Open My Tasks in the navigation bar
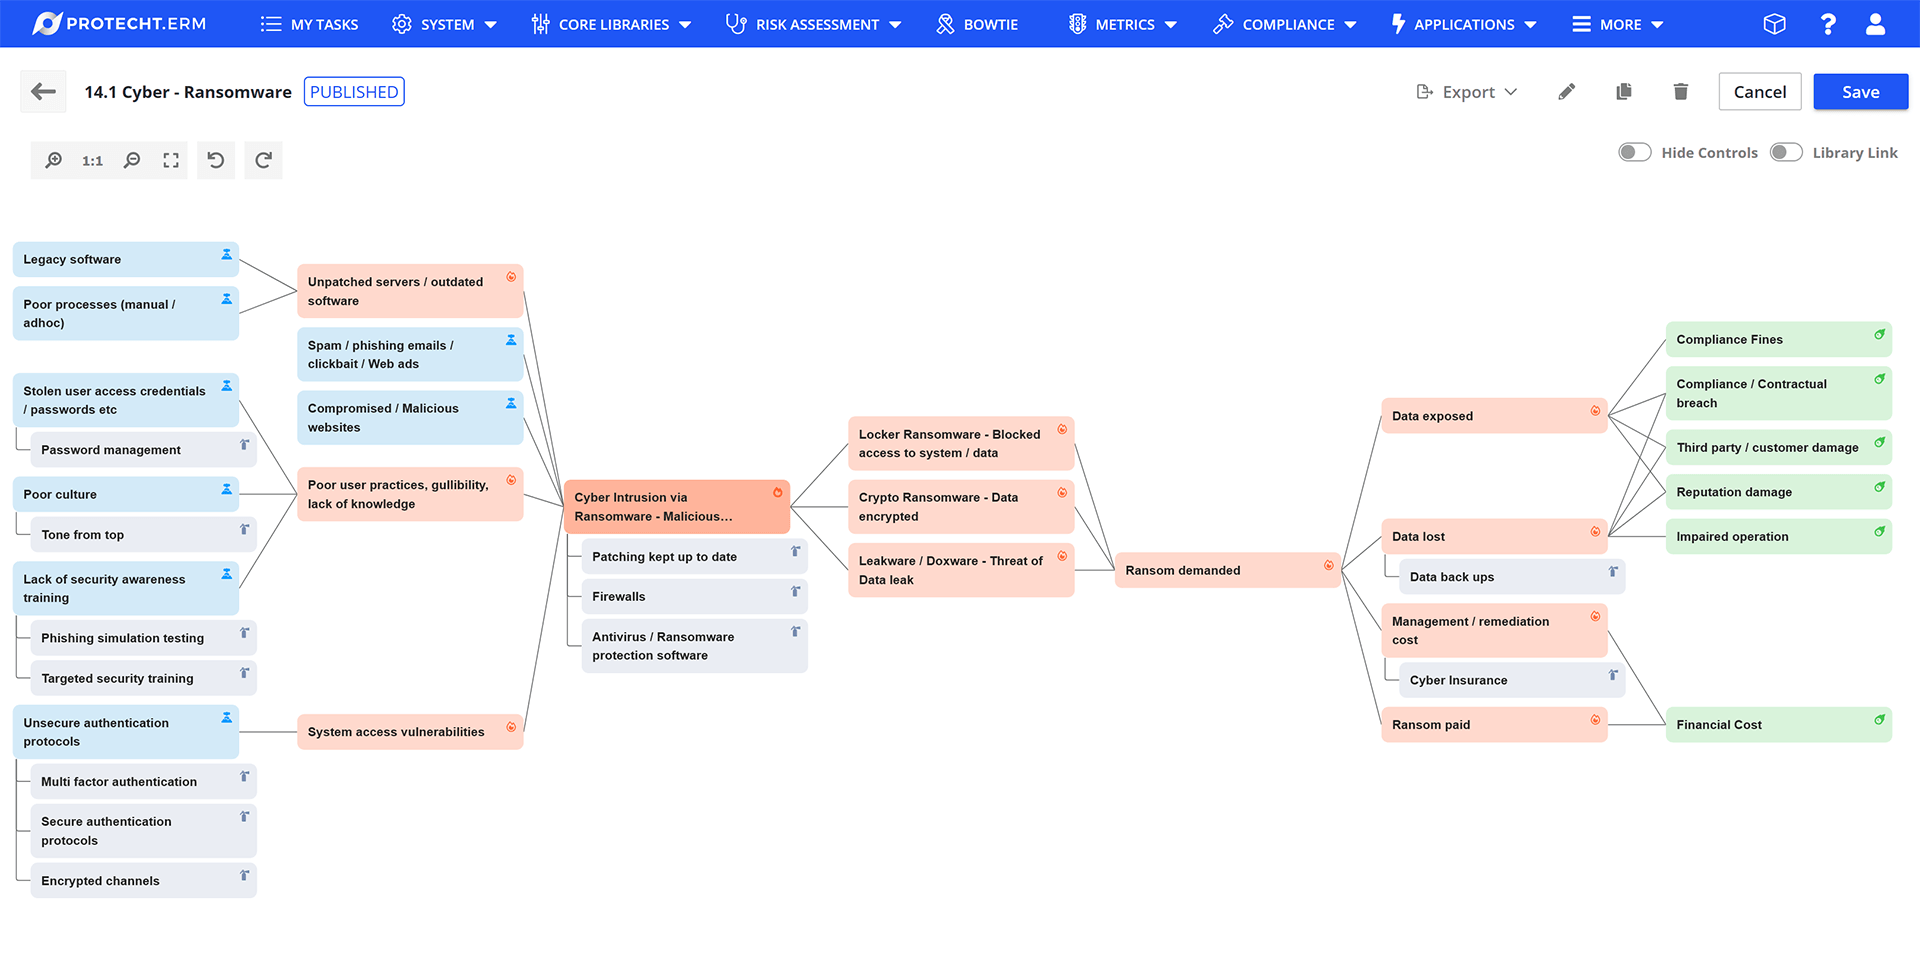 coord(309,24)
